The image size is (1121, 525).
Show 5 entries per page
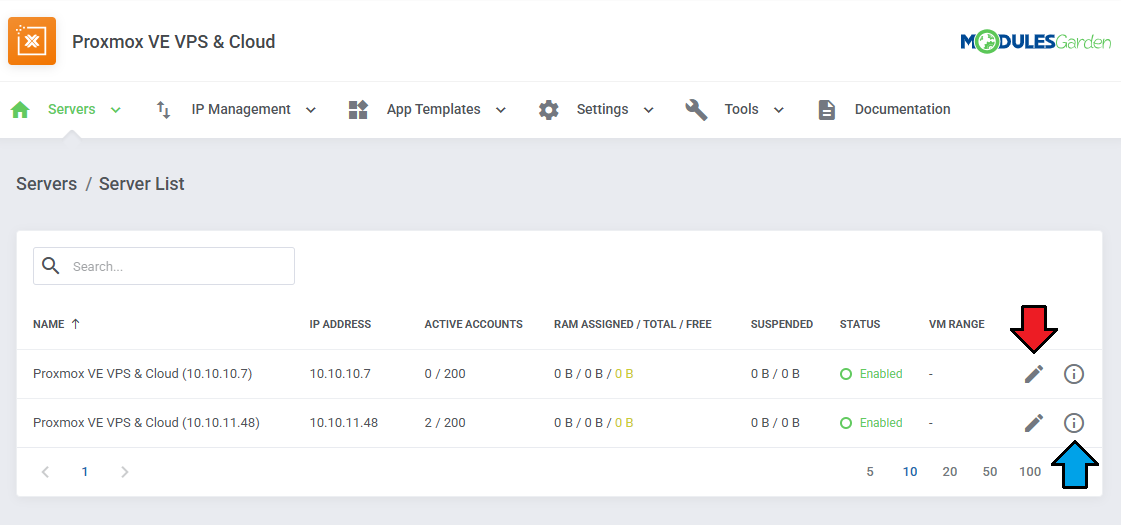(870, 471)
